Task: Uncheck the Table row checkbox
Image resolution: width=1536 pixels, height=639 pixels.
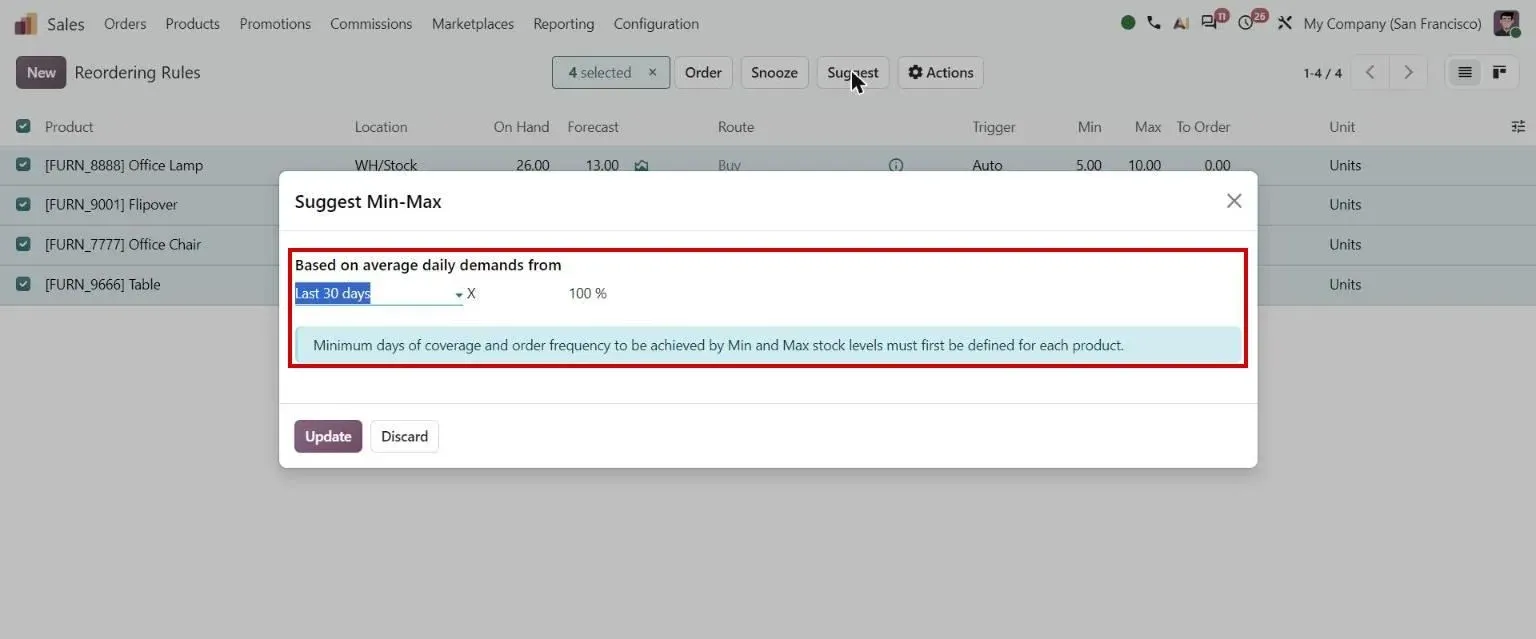Action: coord(23,284)
